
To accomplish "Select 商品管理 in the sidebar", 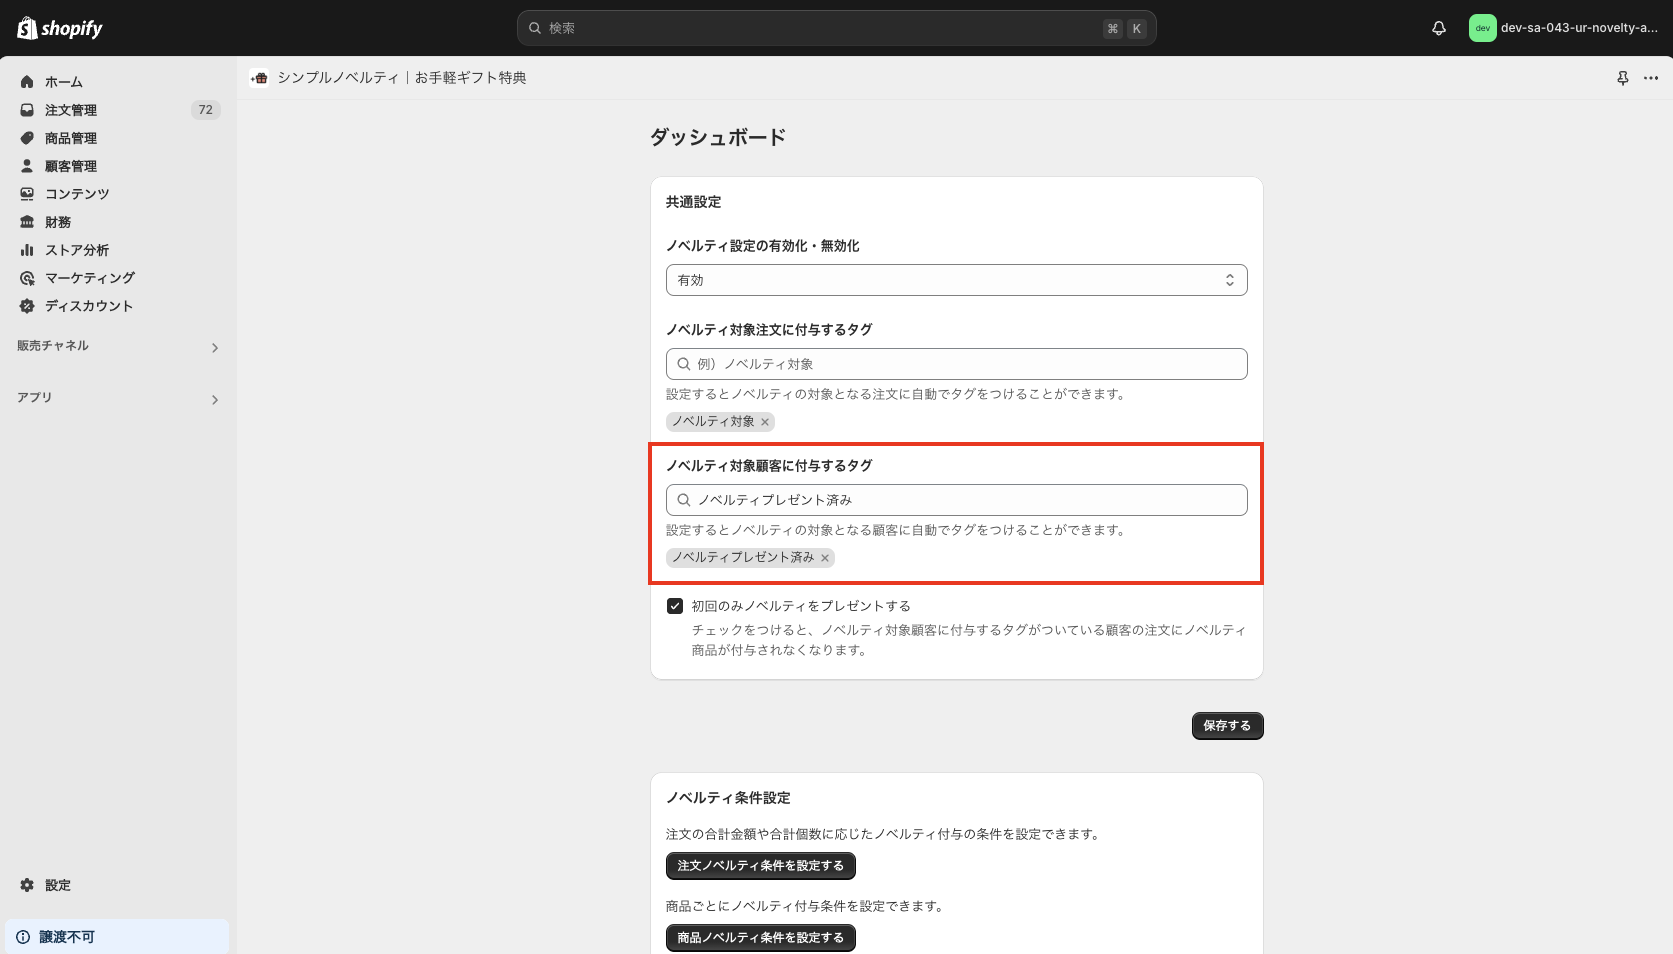I will (70, 138).
